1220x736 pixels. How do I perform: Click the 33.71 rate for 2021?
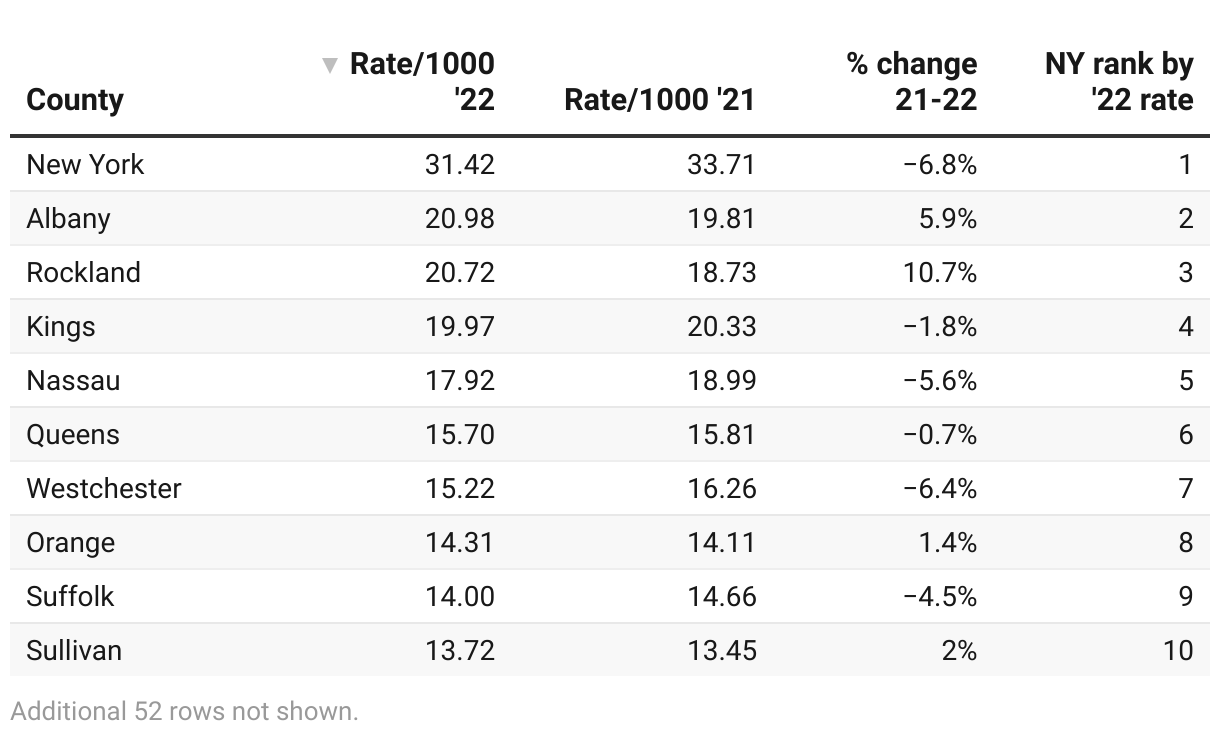(x=720, y=165)
